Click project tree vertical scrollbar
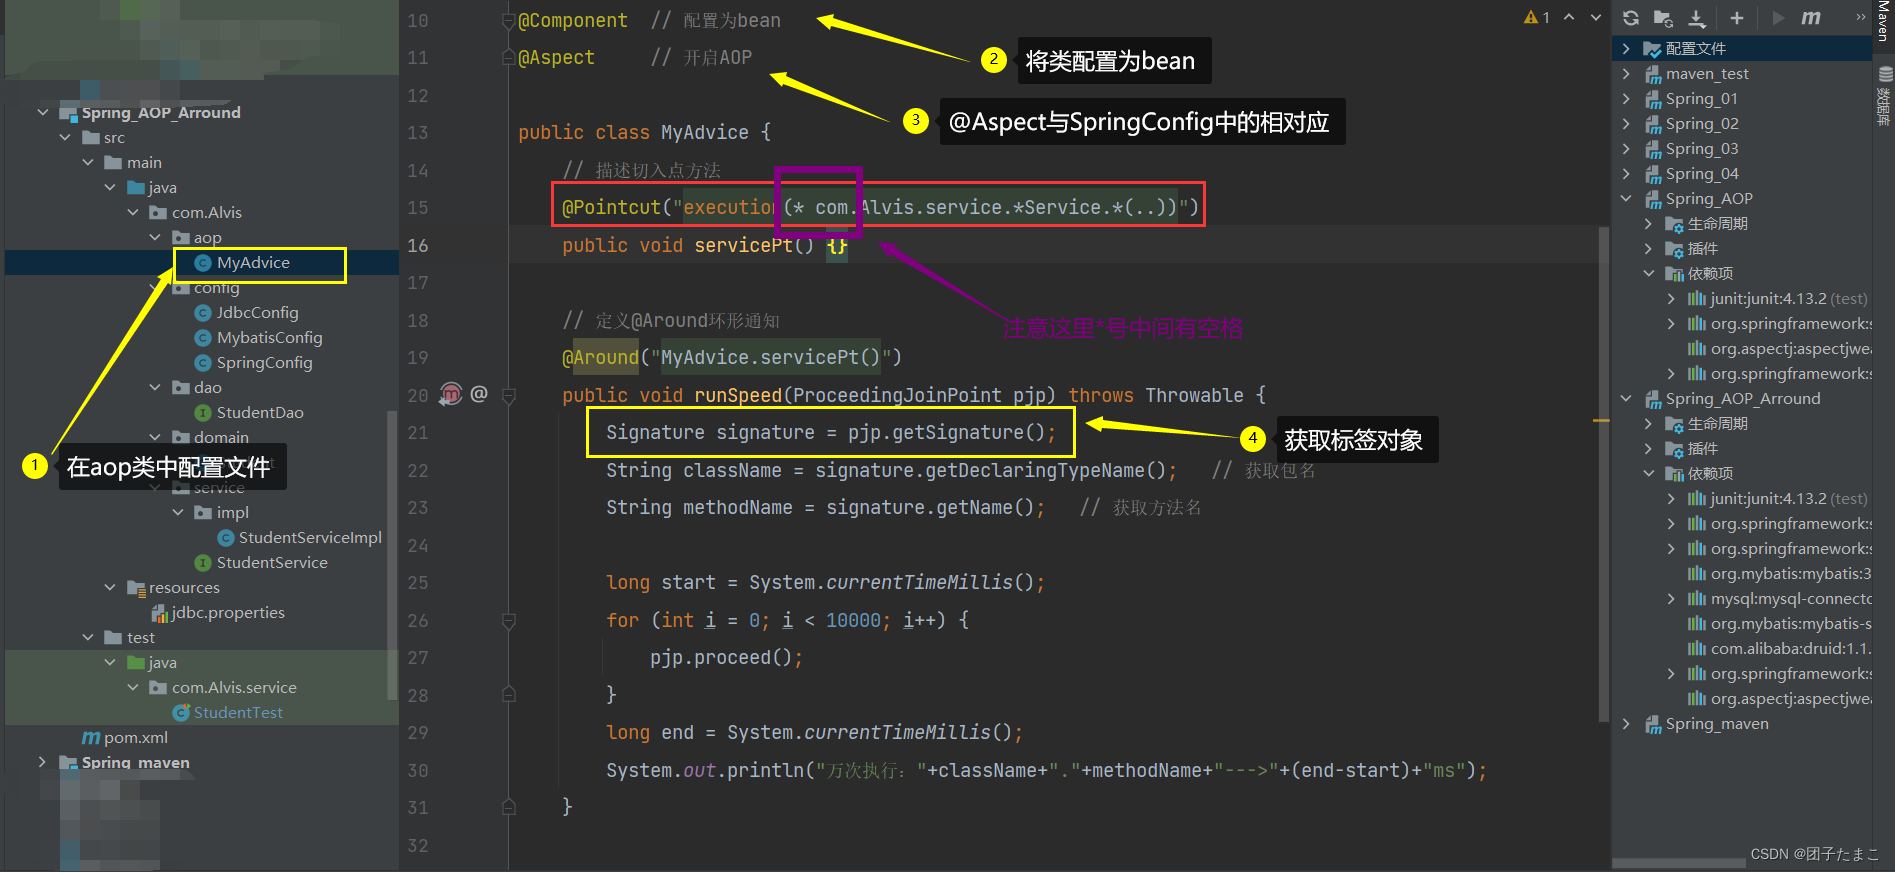1895x872 pixels. (x=392, y=555)
